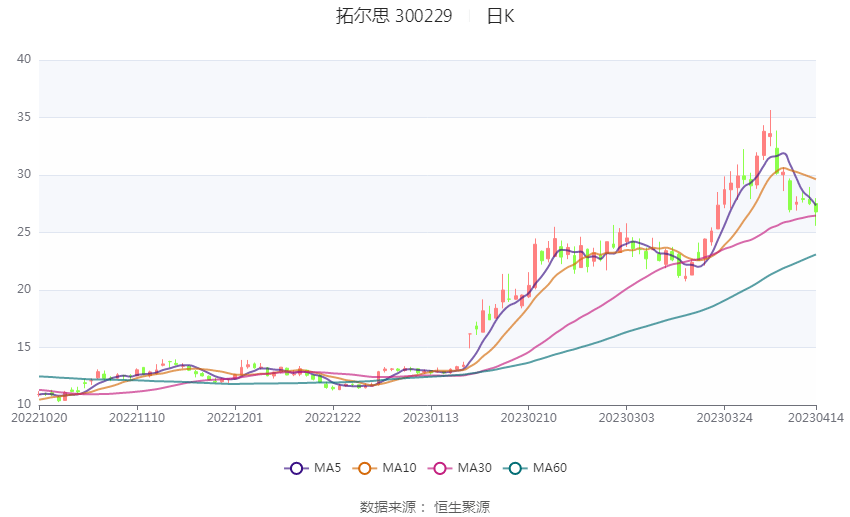The width and height of the screenshot is (850, 517).
Task: Hide the MA10 line using its legend text
Action: pos(401,468)
